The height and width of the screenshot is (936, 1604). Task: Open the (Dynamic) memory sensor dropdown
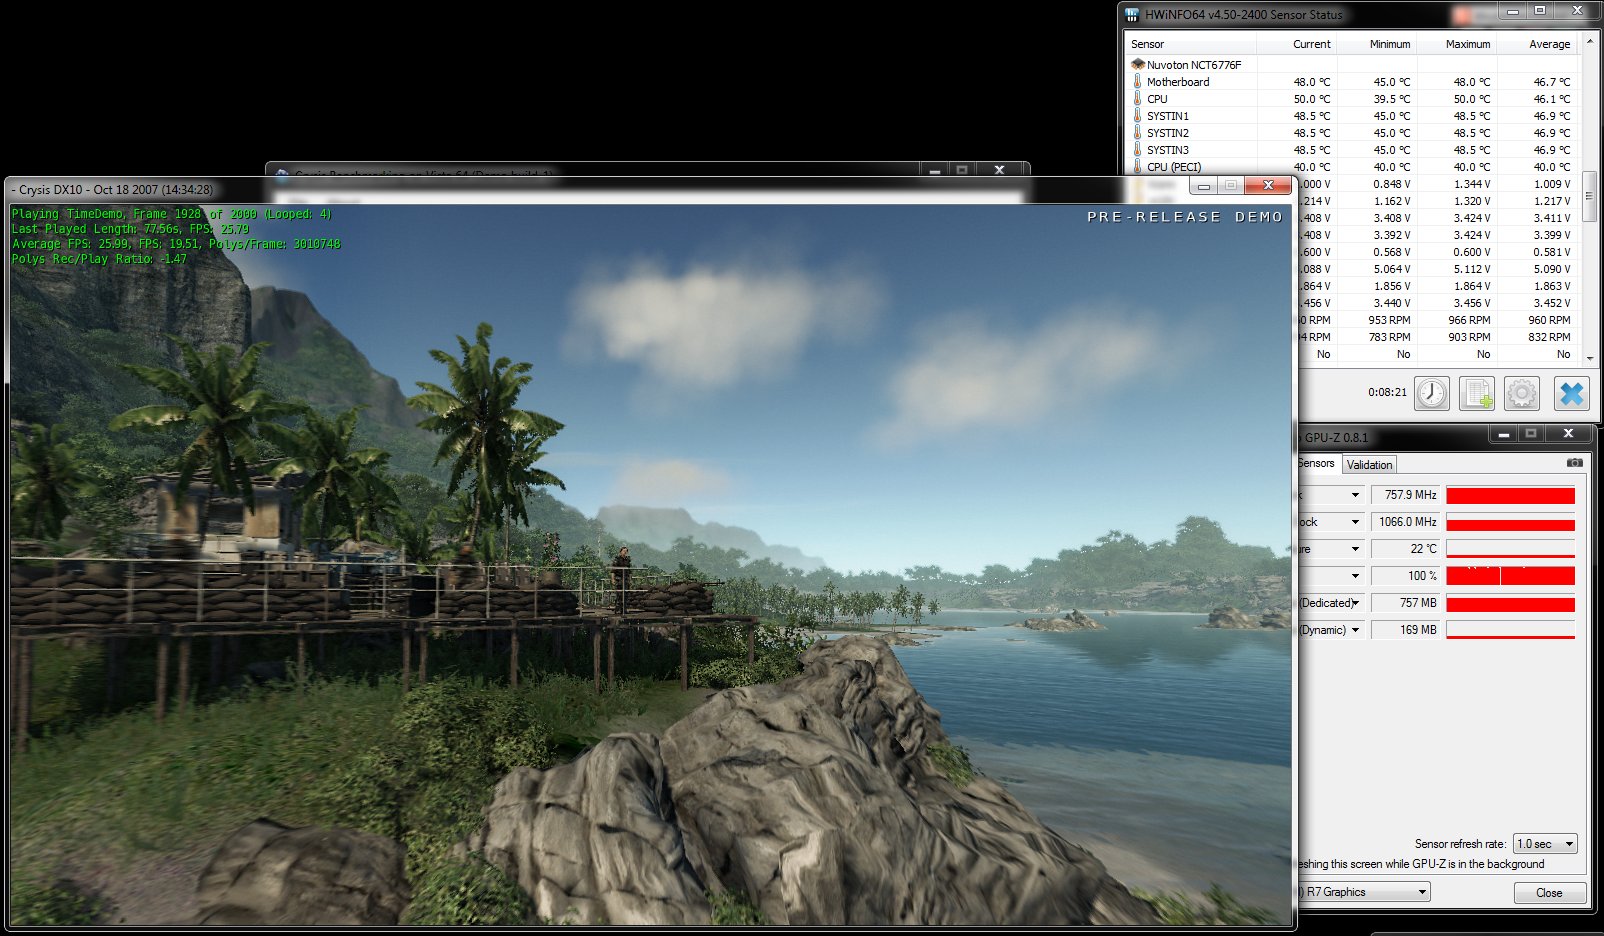[1355, 630]
